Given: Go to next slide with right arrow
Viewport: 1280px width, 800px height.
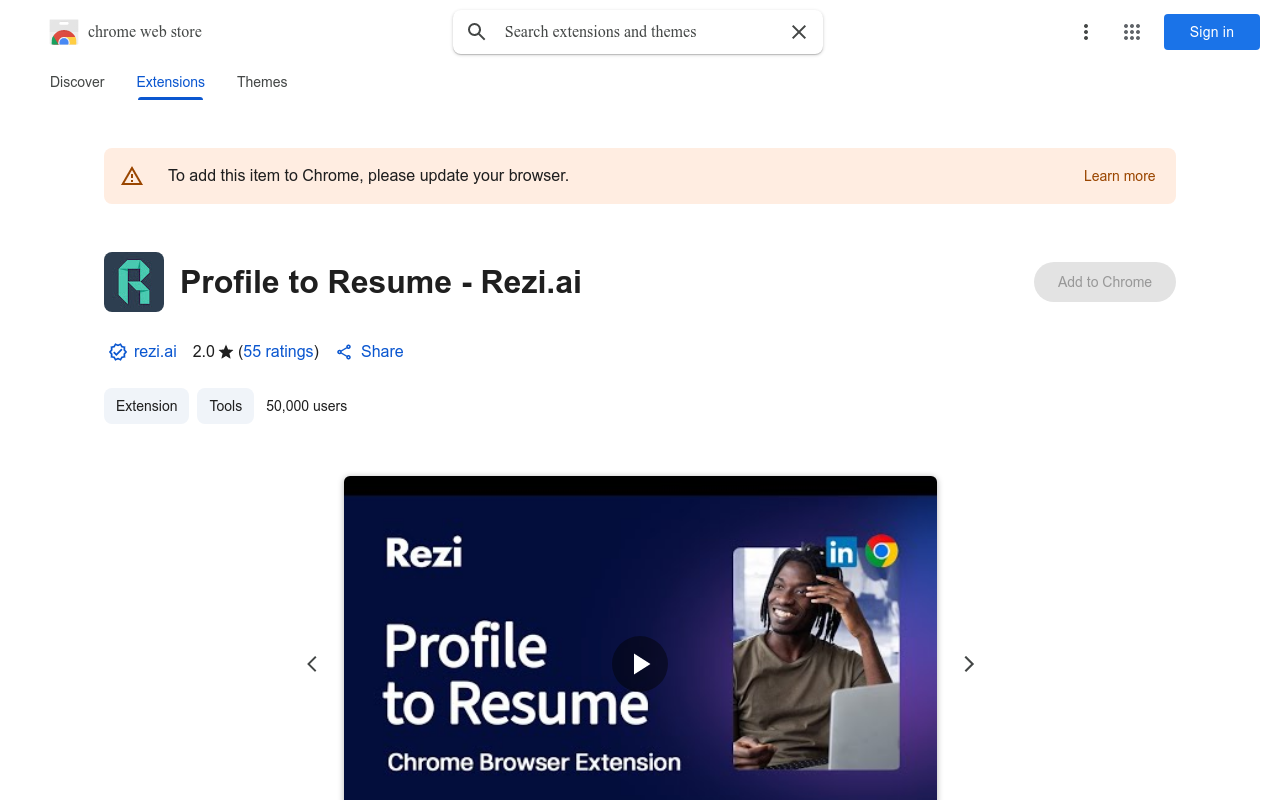Looking at the screenshot, I should coord(968,664).
